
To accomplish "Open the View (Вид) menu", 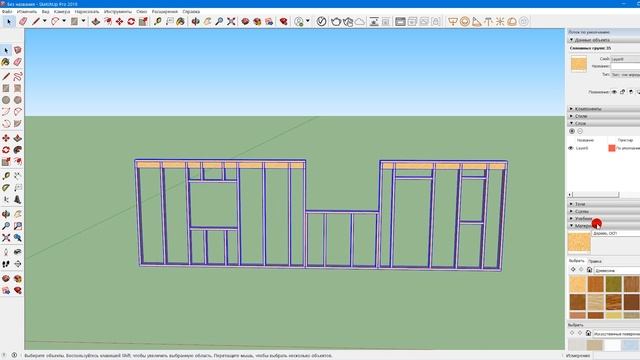I will [45, 11].
